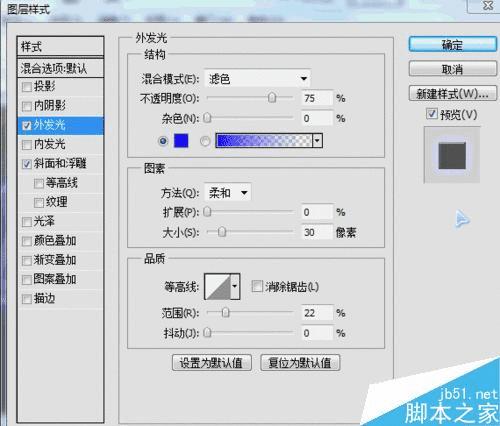Click 复位为默认值 button
Screen dimensions: 500x426
click(300, 363)
